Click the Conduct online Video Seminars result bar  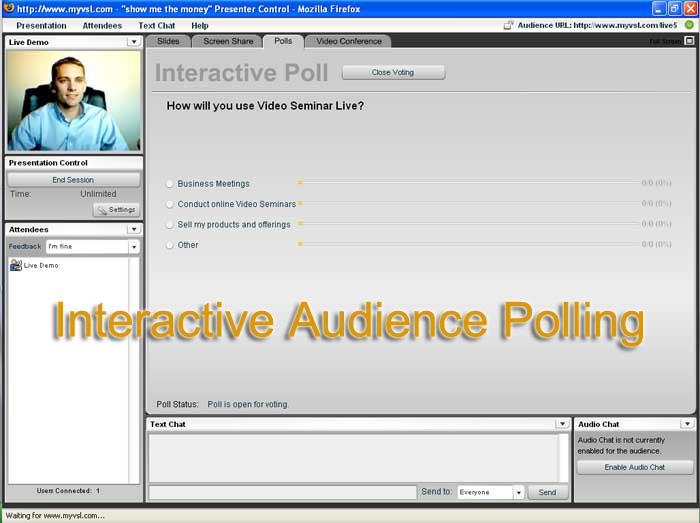click(469, 203)
